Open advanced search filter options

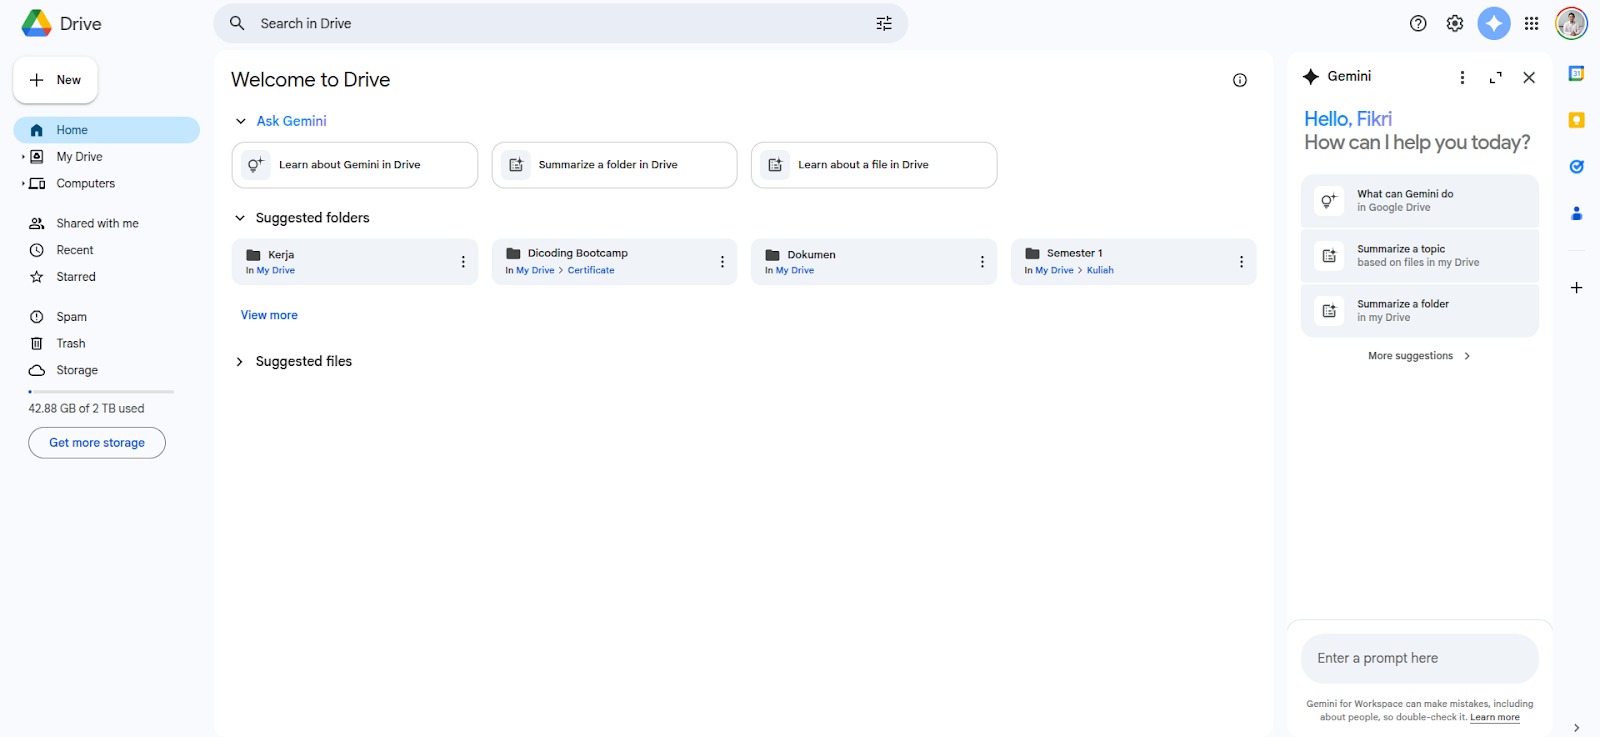[884, 23]
